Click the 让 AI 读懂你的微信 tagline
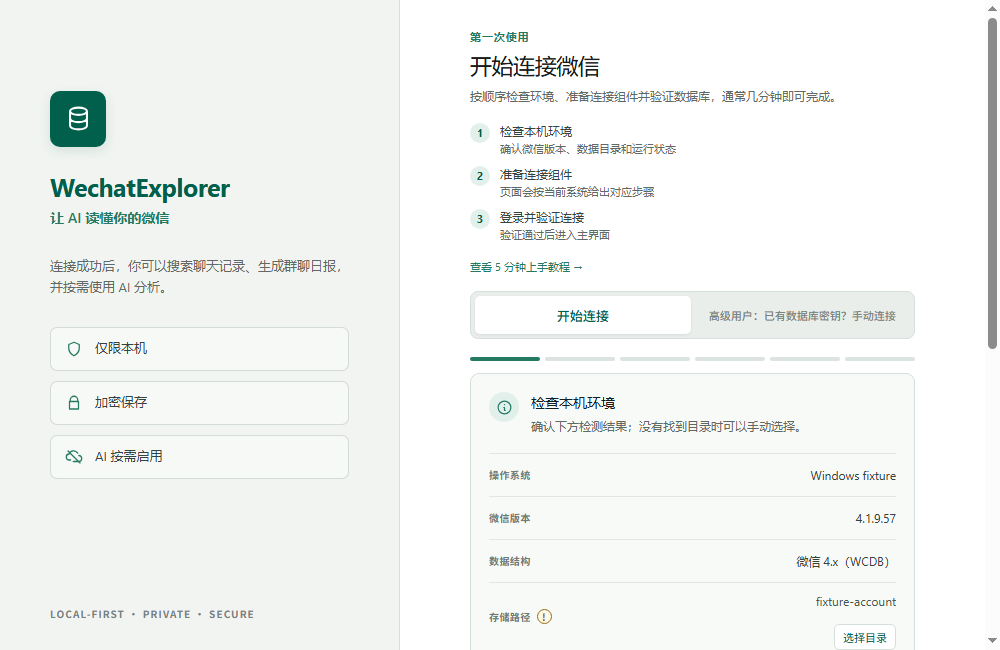The image size is (1000, 650). click(110, 218)
